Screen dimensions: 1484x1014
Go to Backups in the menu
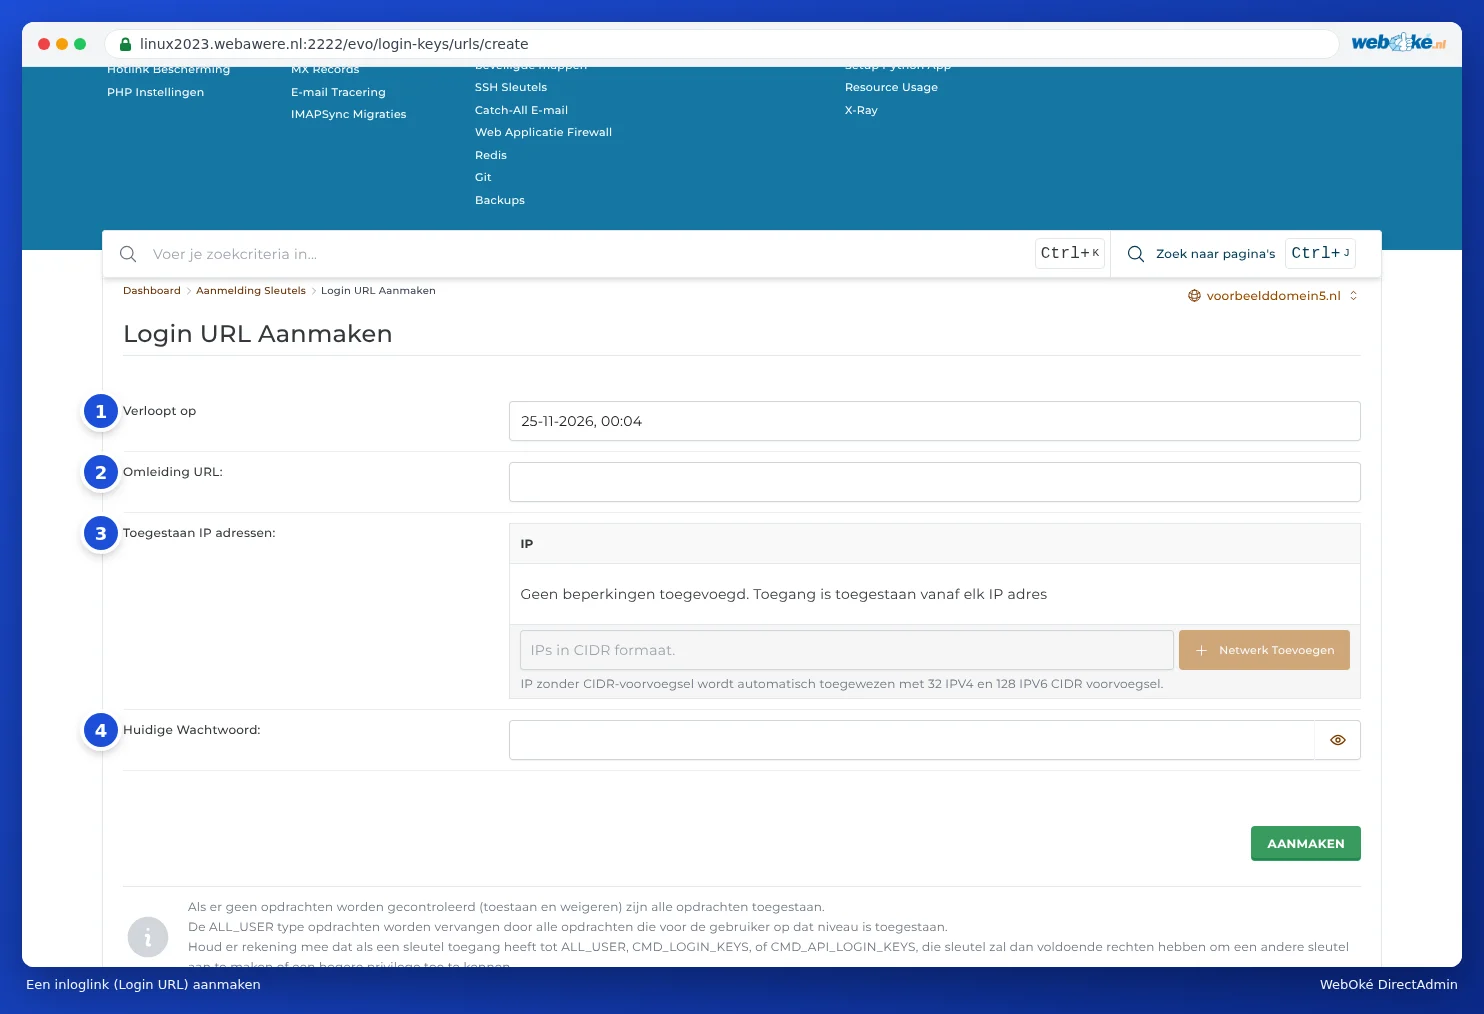point(500,200)
